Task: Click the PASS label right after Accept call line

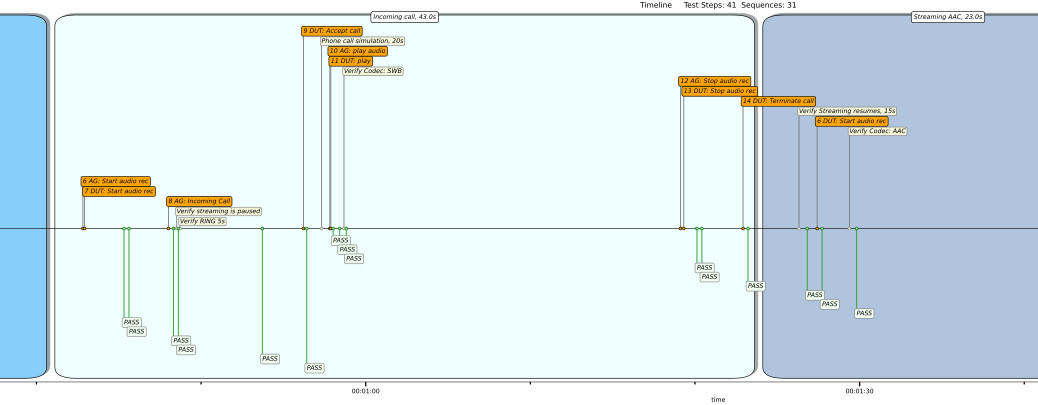Action: (314, 367)
